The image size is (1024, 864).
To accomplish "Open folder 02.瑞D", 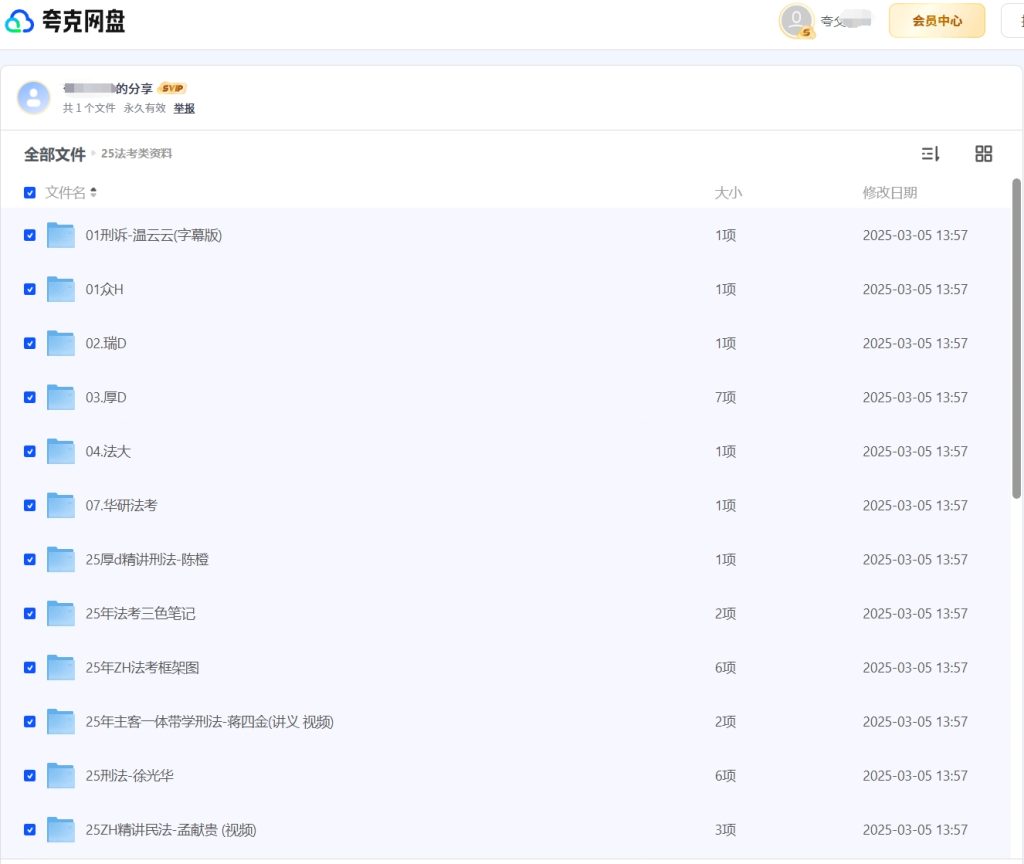I will 106,344.
